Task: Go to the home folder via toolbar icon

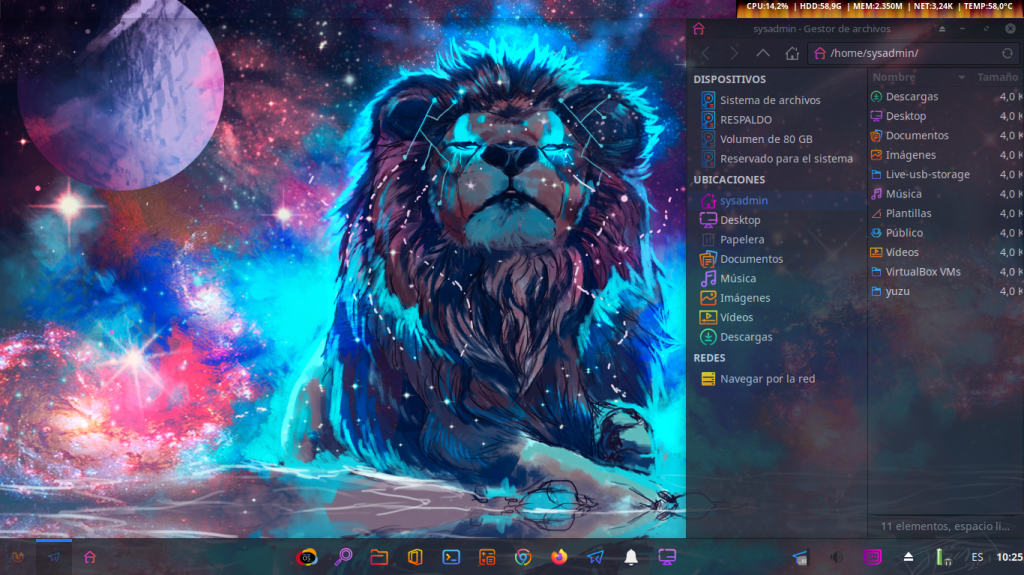Action: coord(792,53)
